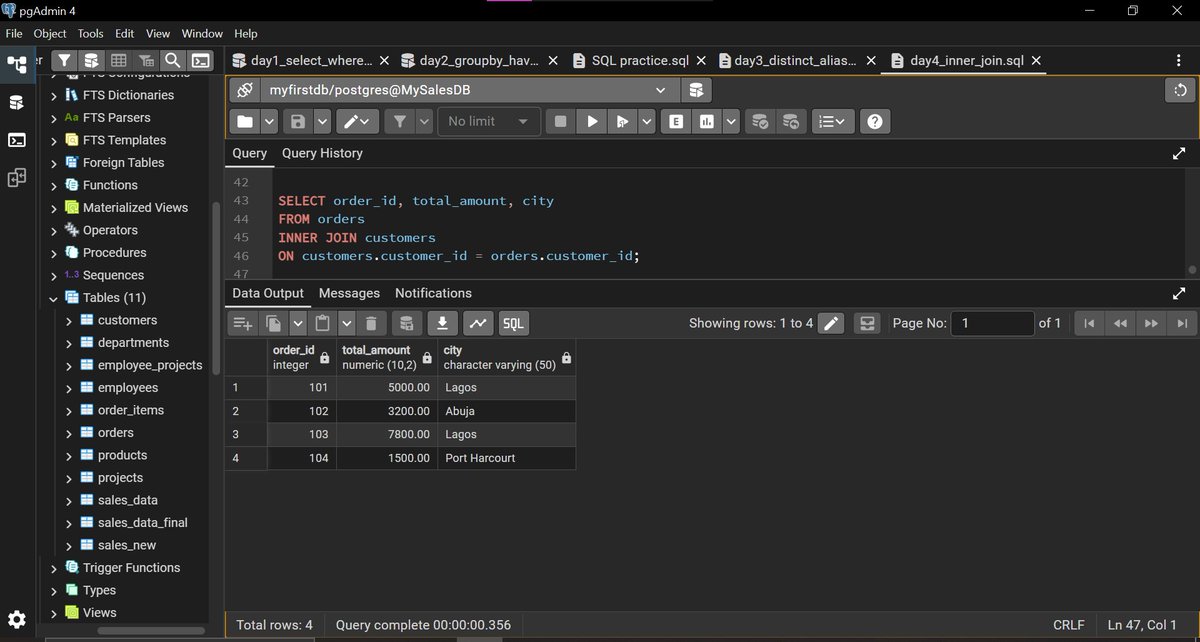Open the Save File dropdown arrow
1200x642 pixels.
[322, 121]
